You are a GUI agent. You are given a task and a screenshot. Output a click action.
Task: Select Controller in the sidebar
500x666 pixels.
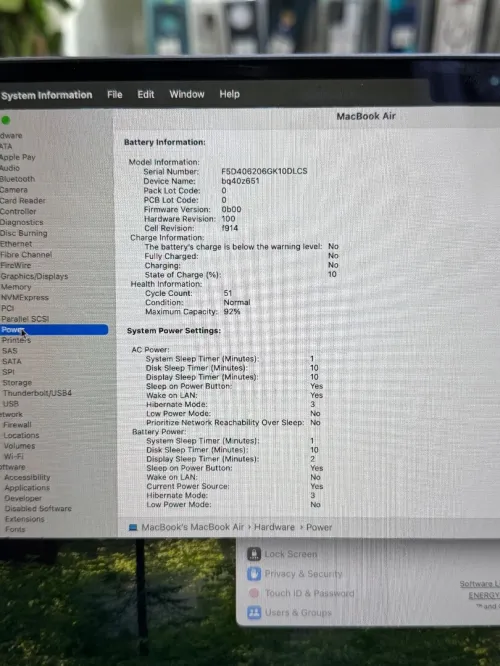pos(18,211)
